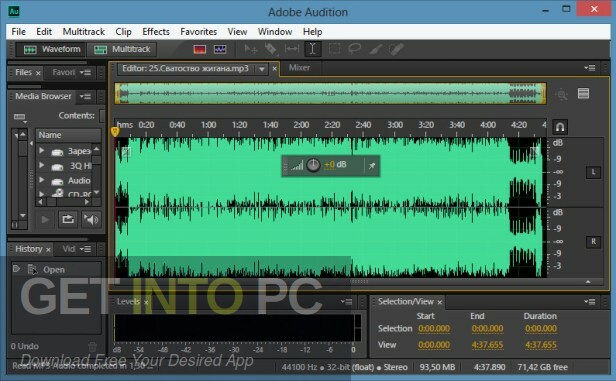Edit the Selection Start time value
Screen dimensions: 616x381
click(434, 329)
